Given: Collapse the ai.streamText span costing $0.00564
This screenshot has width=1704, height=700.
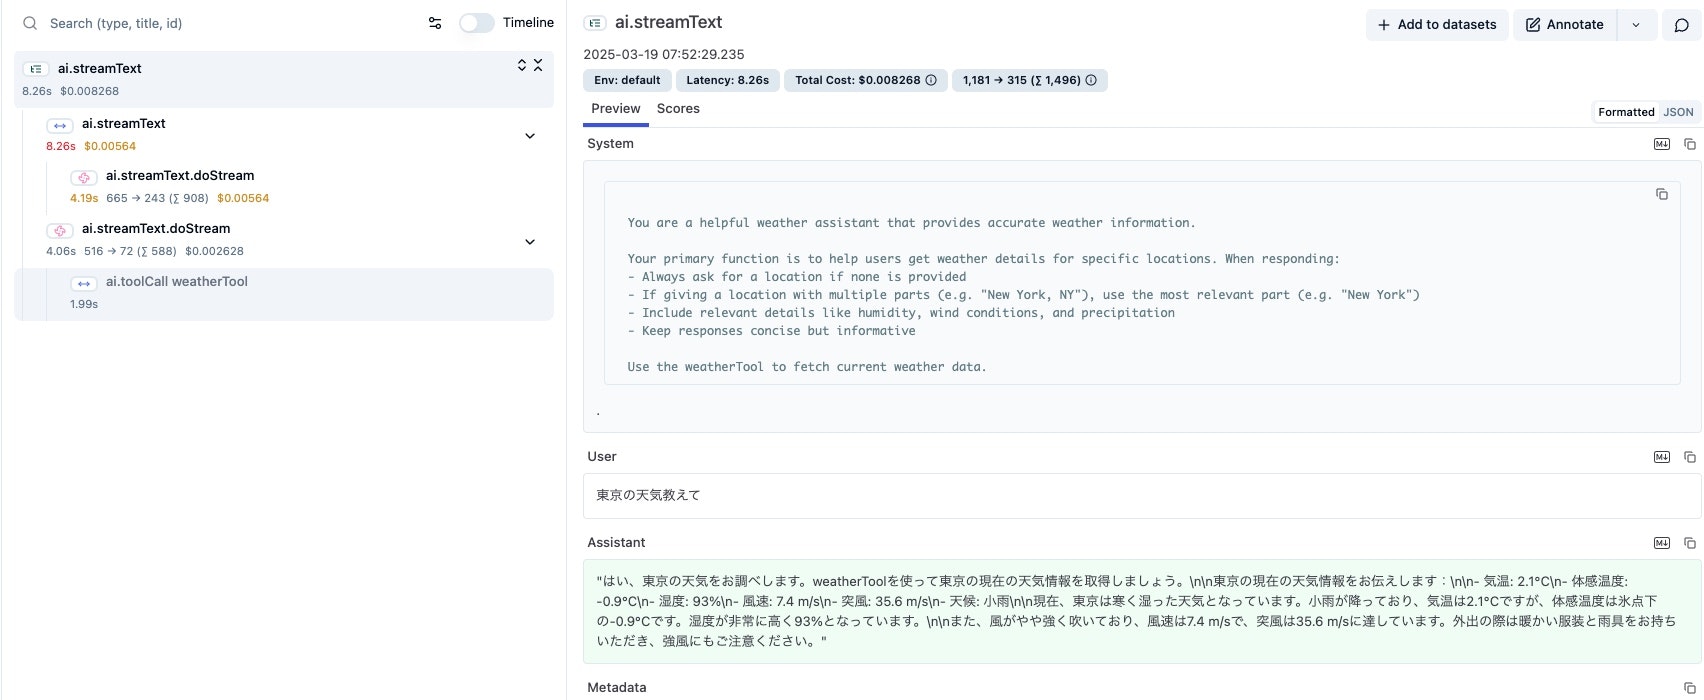Looking at the screenshot, I should click(x=530, y=136).
